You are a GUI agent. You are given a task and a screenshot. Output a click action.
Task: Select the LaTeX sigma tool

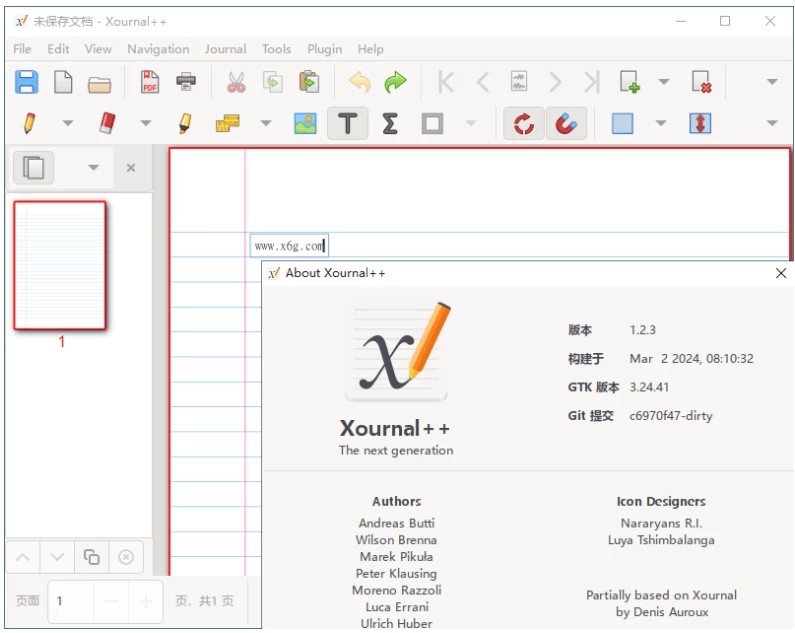click(x=390, y=123)
